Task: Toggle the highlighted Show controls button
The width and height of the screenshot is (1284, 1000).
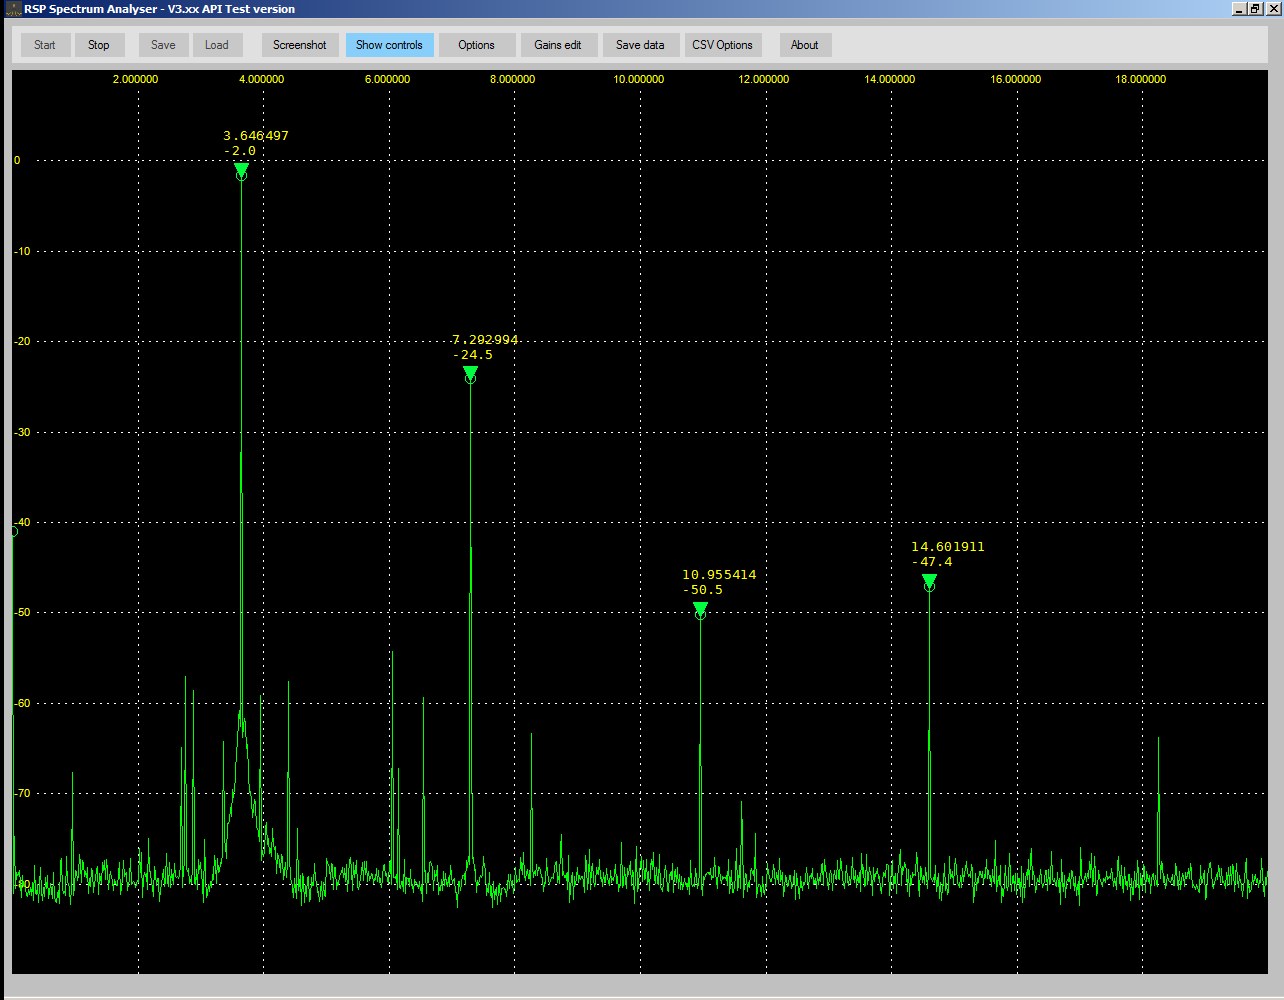Action: pos(389,45)
